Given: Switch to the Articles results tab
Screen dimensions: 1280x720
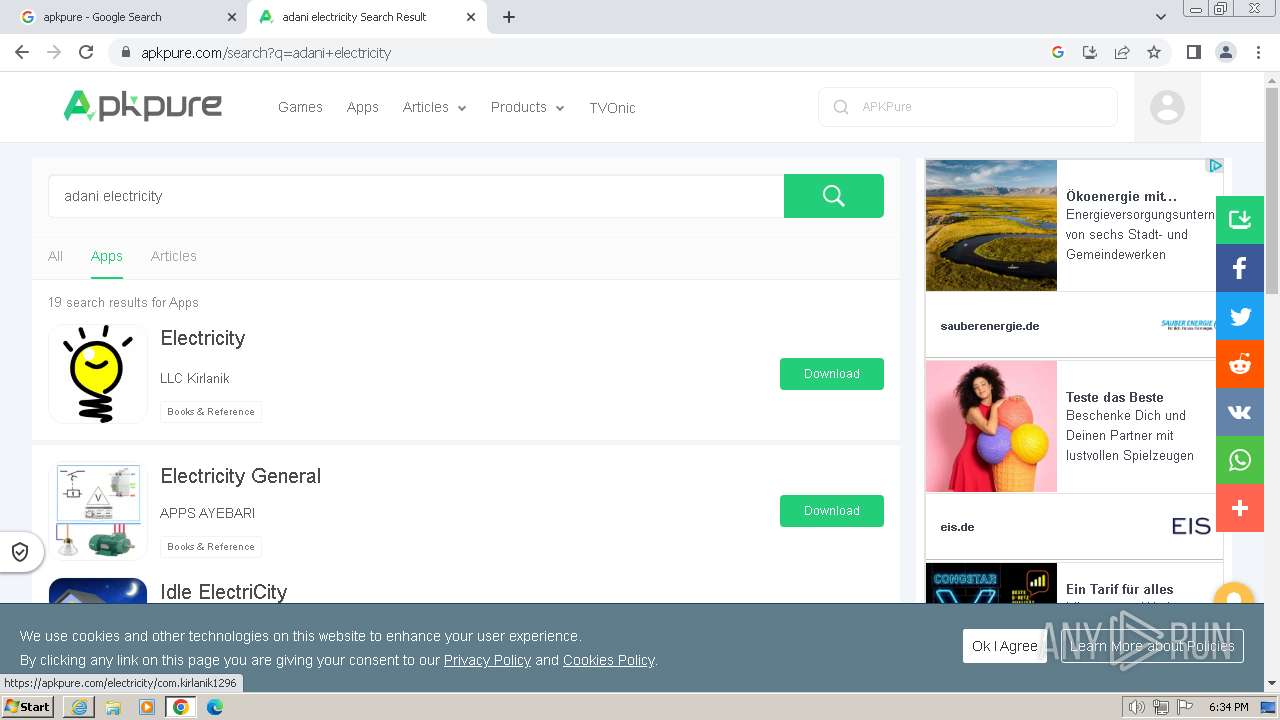Looking at the screenshot, I should coord(173,256).
